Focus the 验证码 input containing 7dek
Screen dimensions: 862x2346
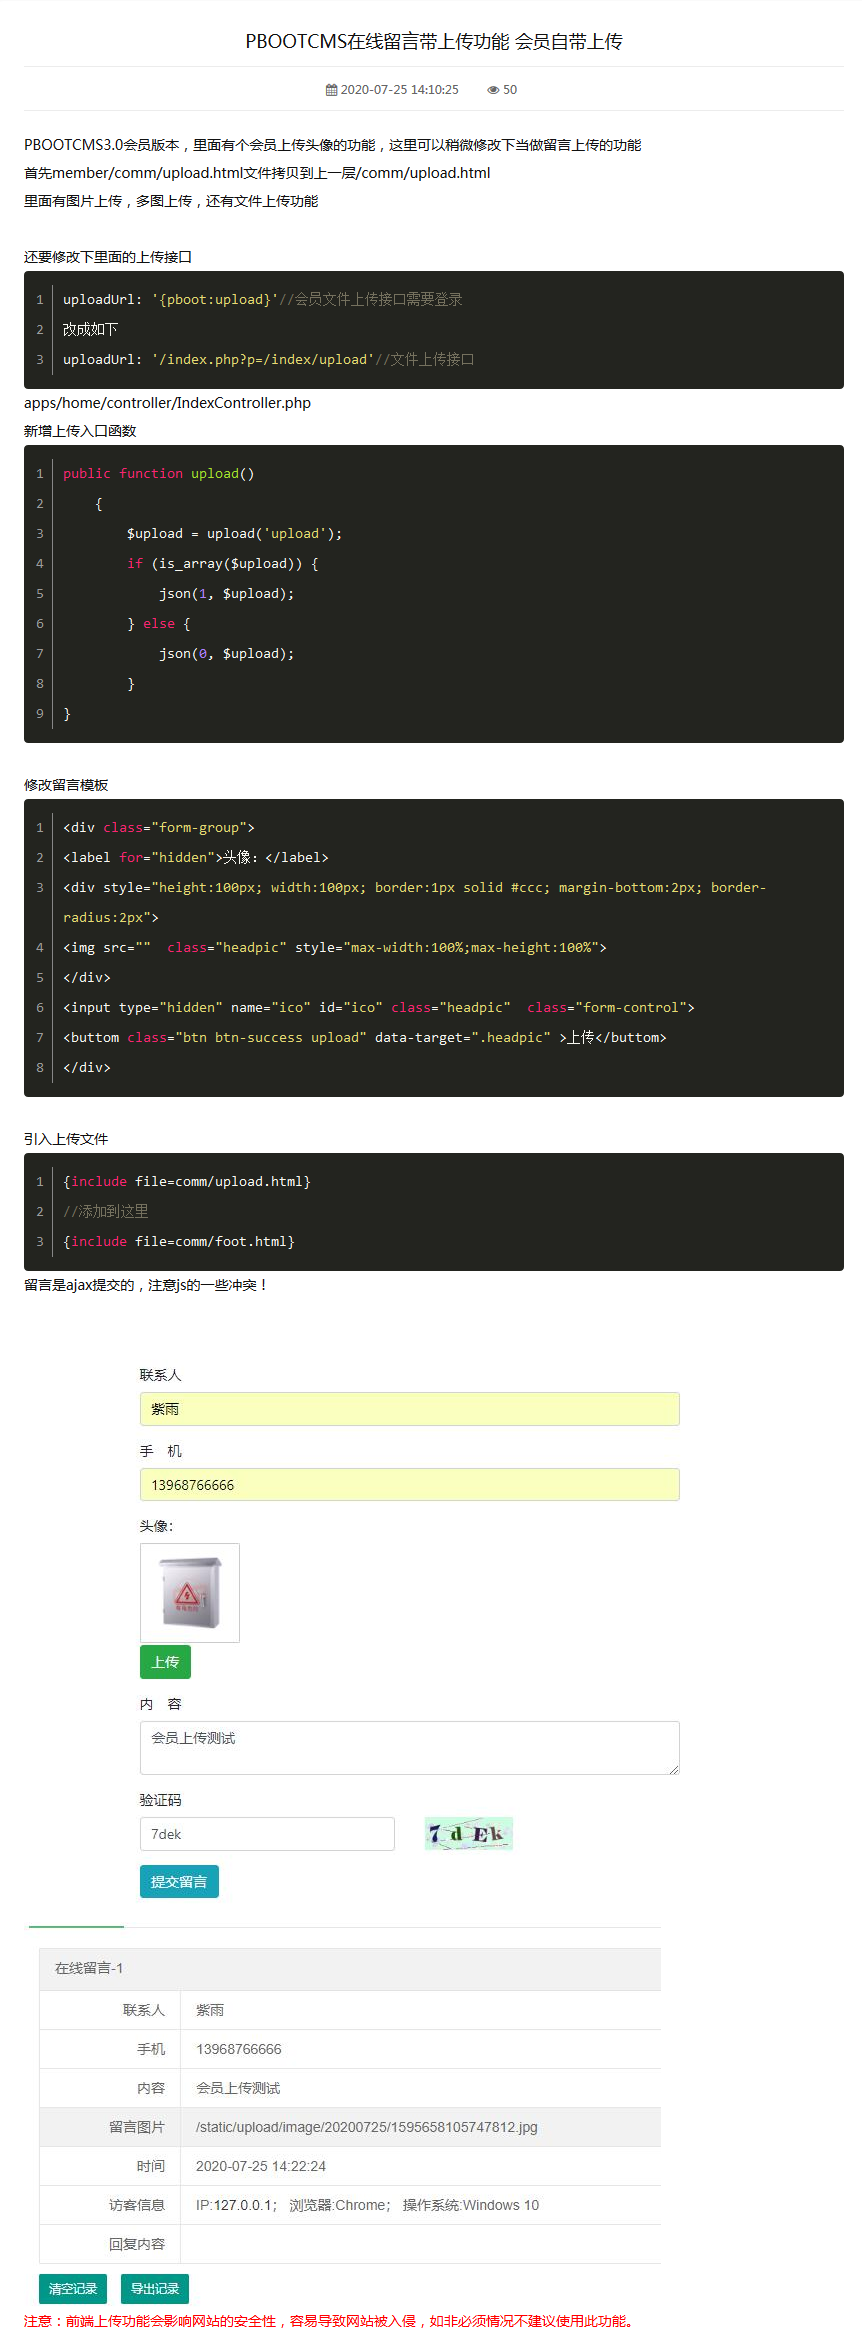[x=267, y=1834]
